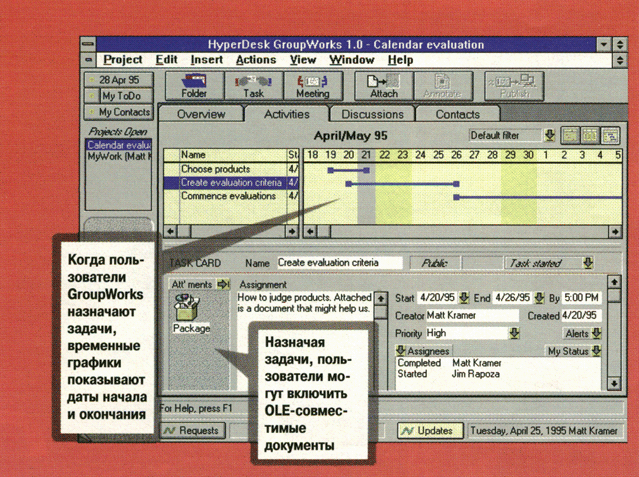This screenshot has width=639, height=477.
Task: Select the Create evaluation criteria gantt bar
Action: click(403, 184)
